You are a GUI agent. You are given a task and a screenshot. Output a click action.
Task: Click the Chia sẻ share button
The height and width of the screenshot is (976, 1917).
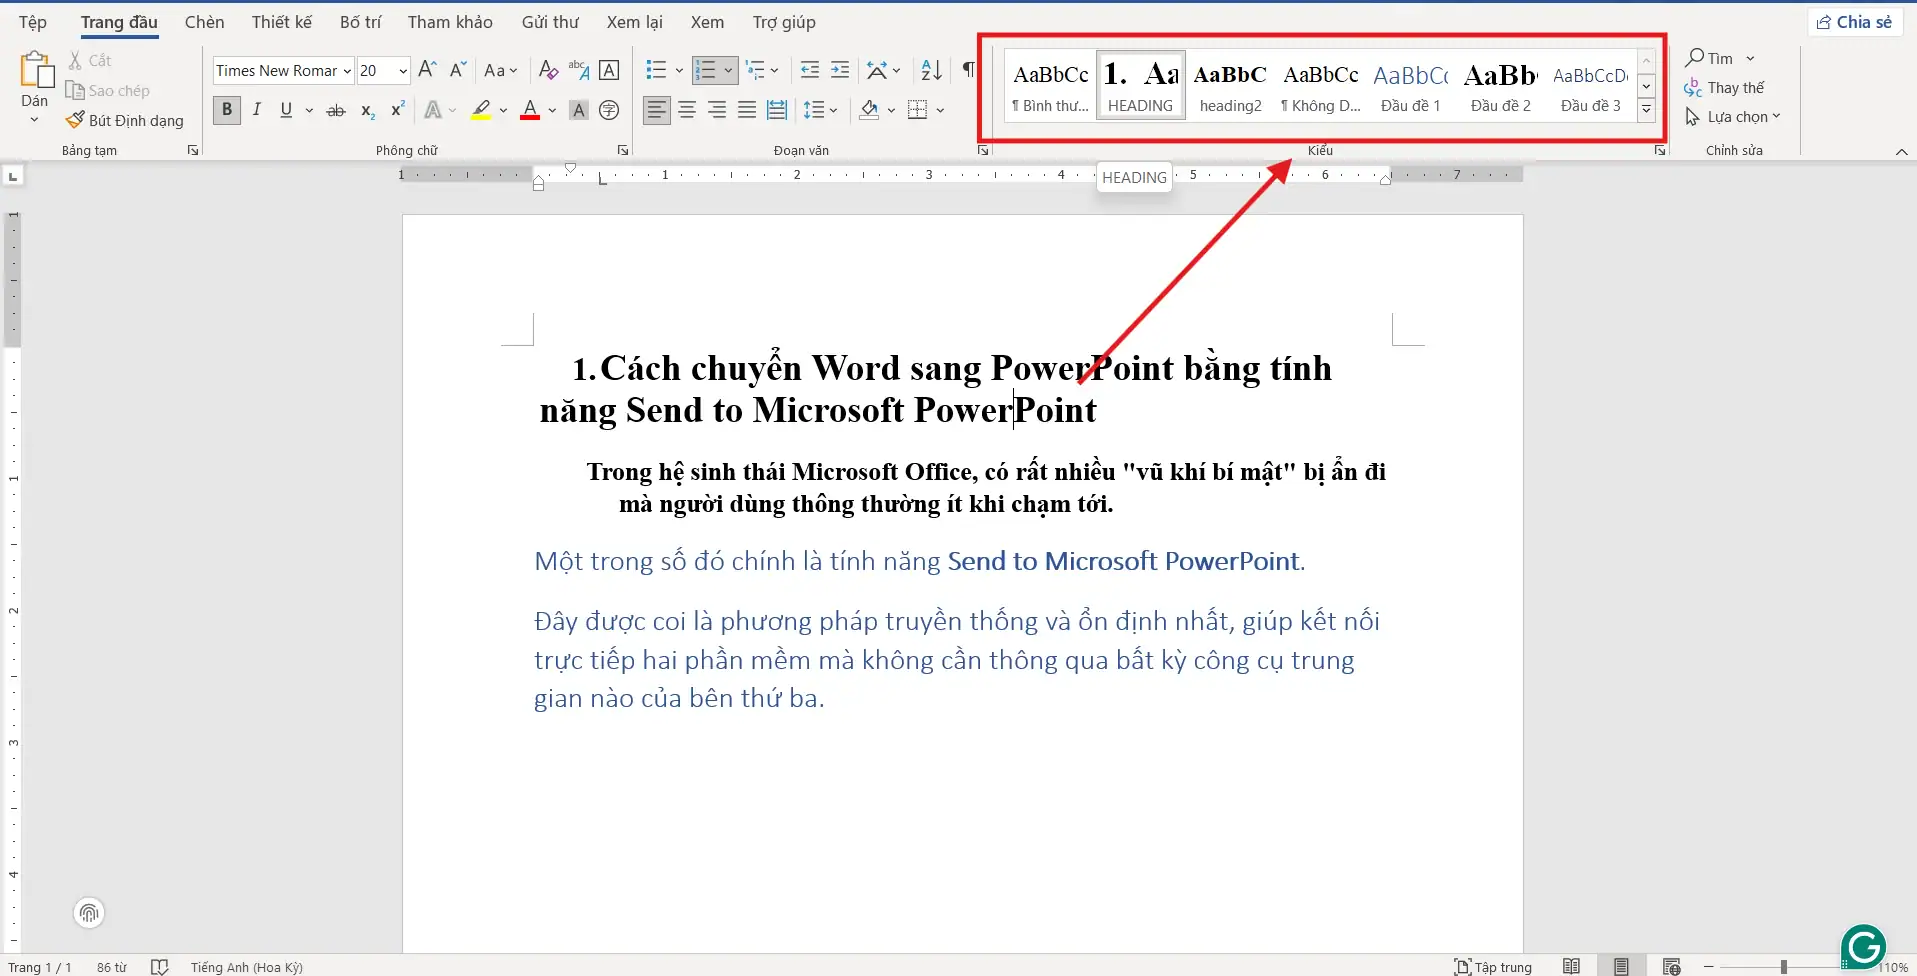point(1854,22)
